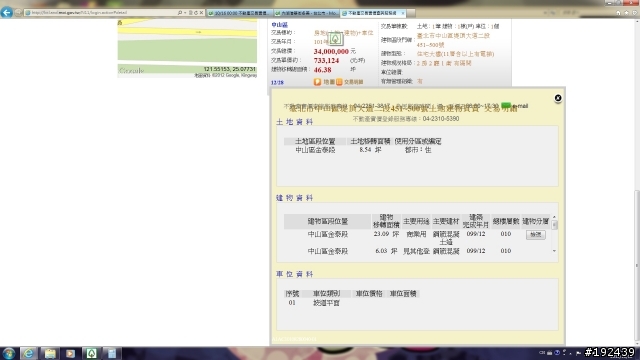Open Internet Explorer from the taskbar
This screenshot has width=640, height=360.
point(29,353)
